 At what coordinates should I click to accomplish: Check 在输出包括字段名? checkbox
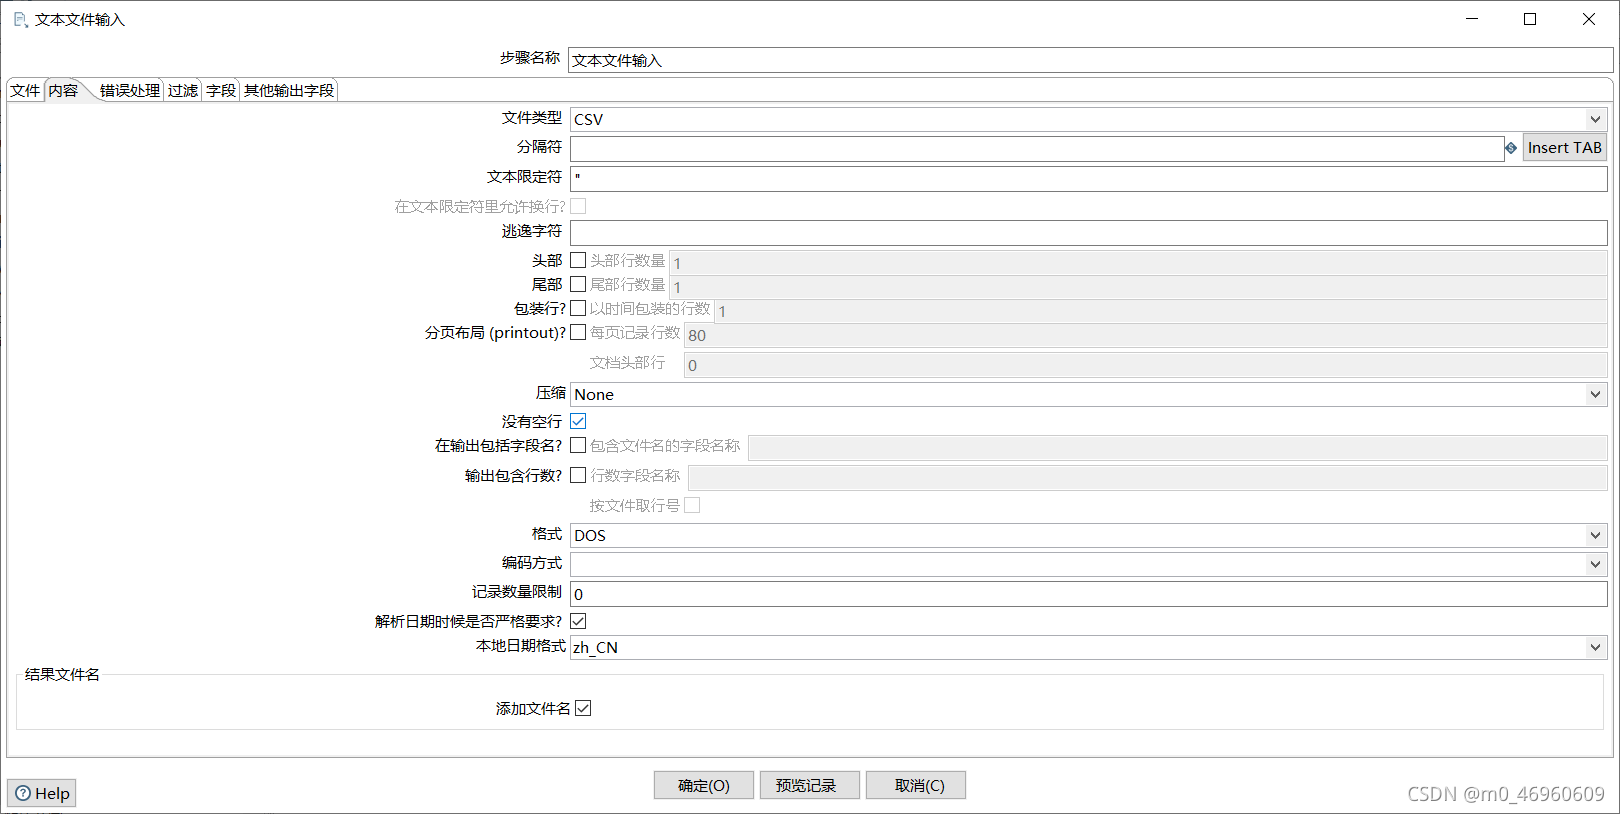[x=578, y=445]
